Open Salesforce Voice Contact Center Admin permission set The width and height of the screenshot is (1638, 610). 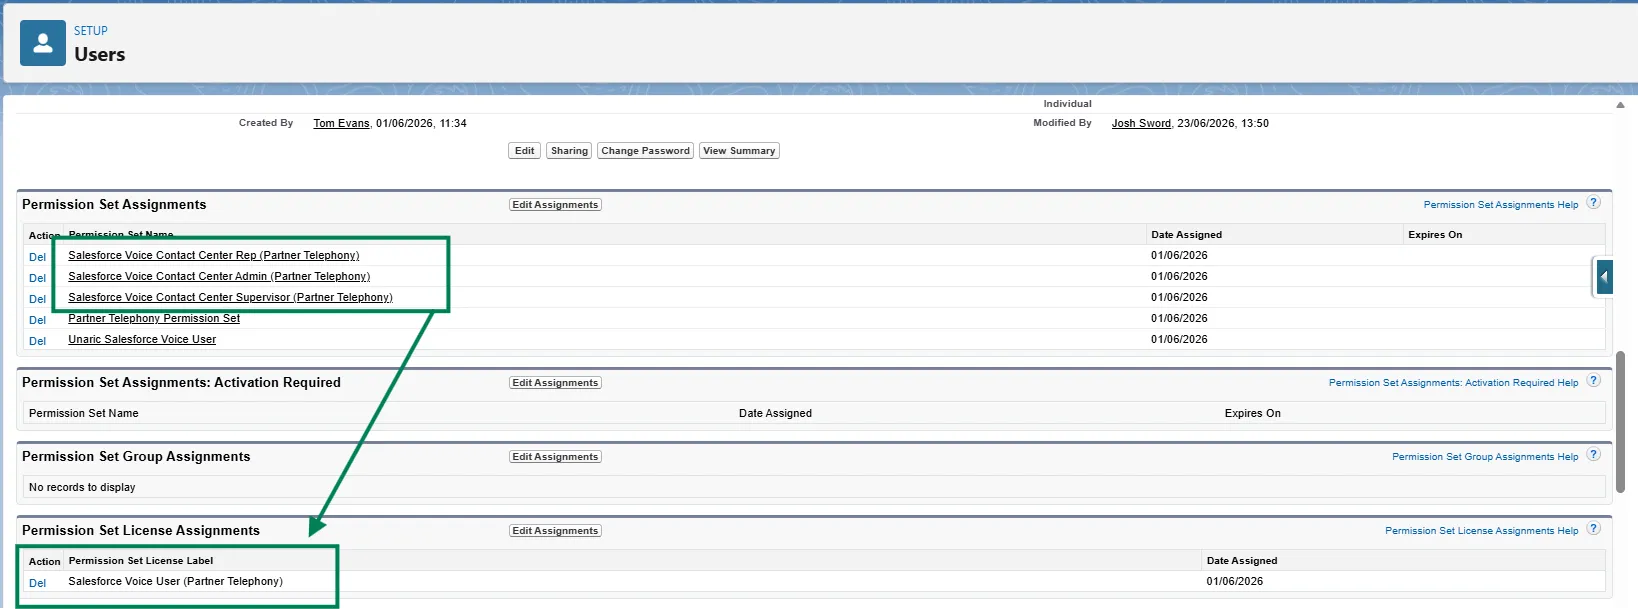pyautogui.click(x=219, y=277)
